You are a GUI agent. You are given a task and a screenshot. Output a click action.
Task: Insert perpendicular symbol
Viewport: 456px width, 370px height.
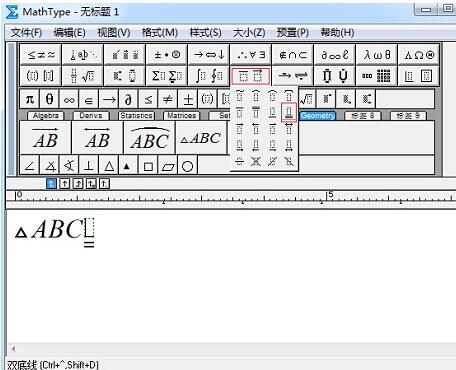tap(89, 165)
